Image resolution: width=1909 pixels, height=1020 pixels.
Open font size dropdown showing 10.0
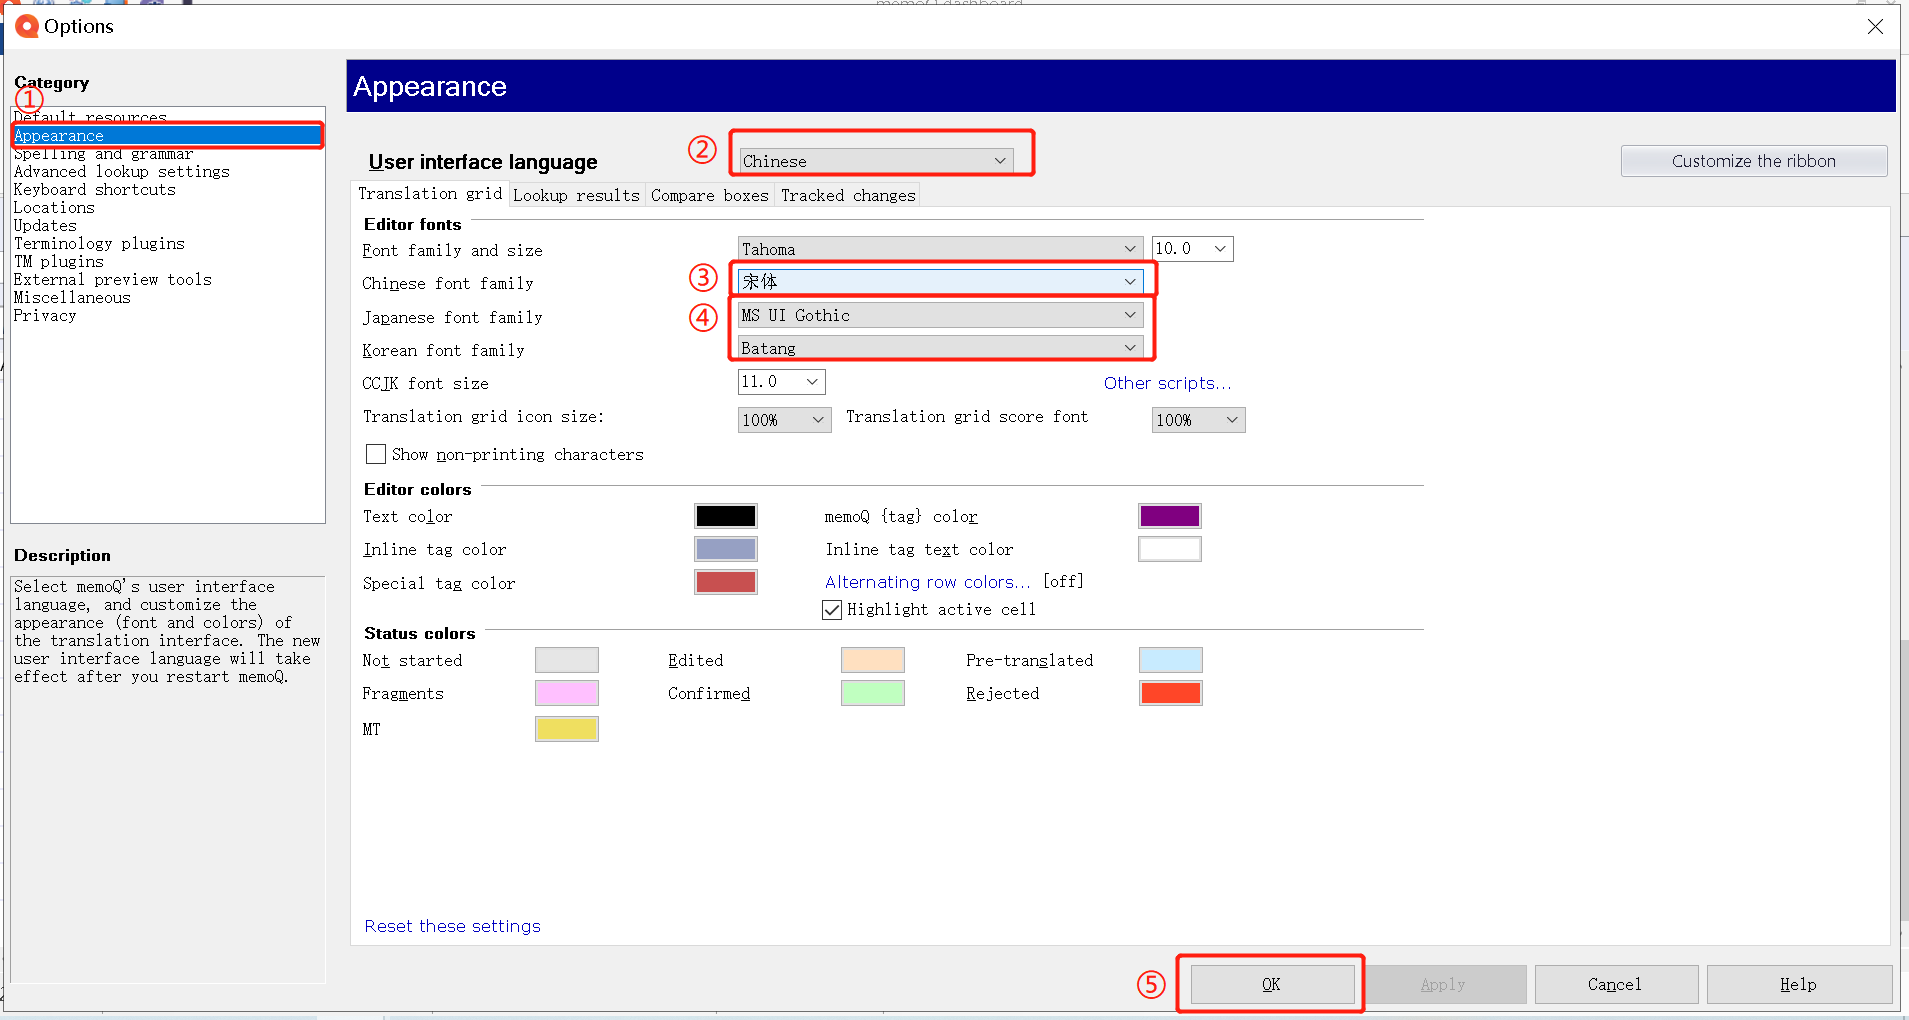click(x=1192, y=249)
